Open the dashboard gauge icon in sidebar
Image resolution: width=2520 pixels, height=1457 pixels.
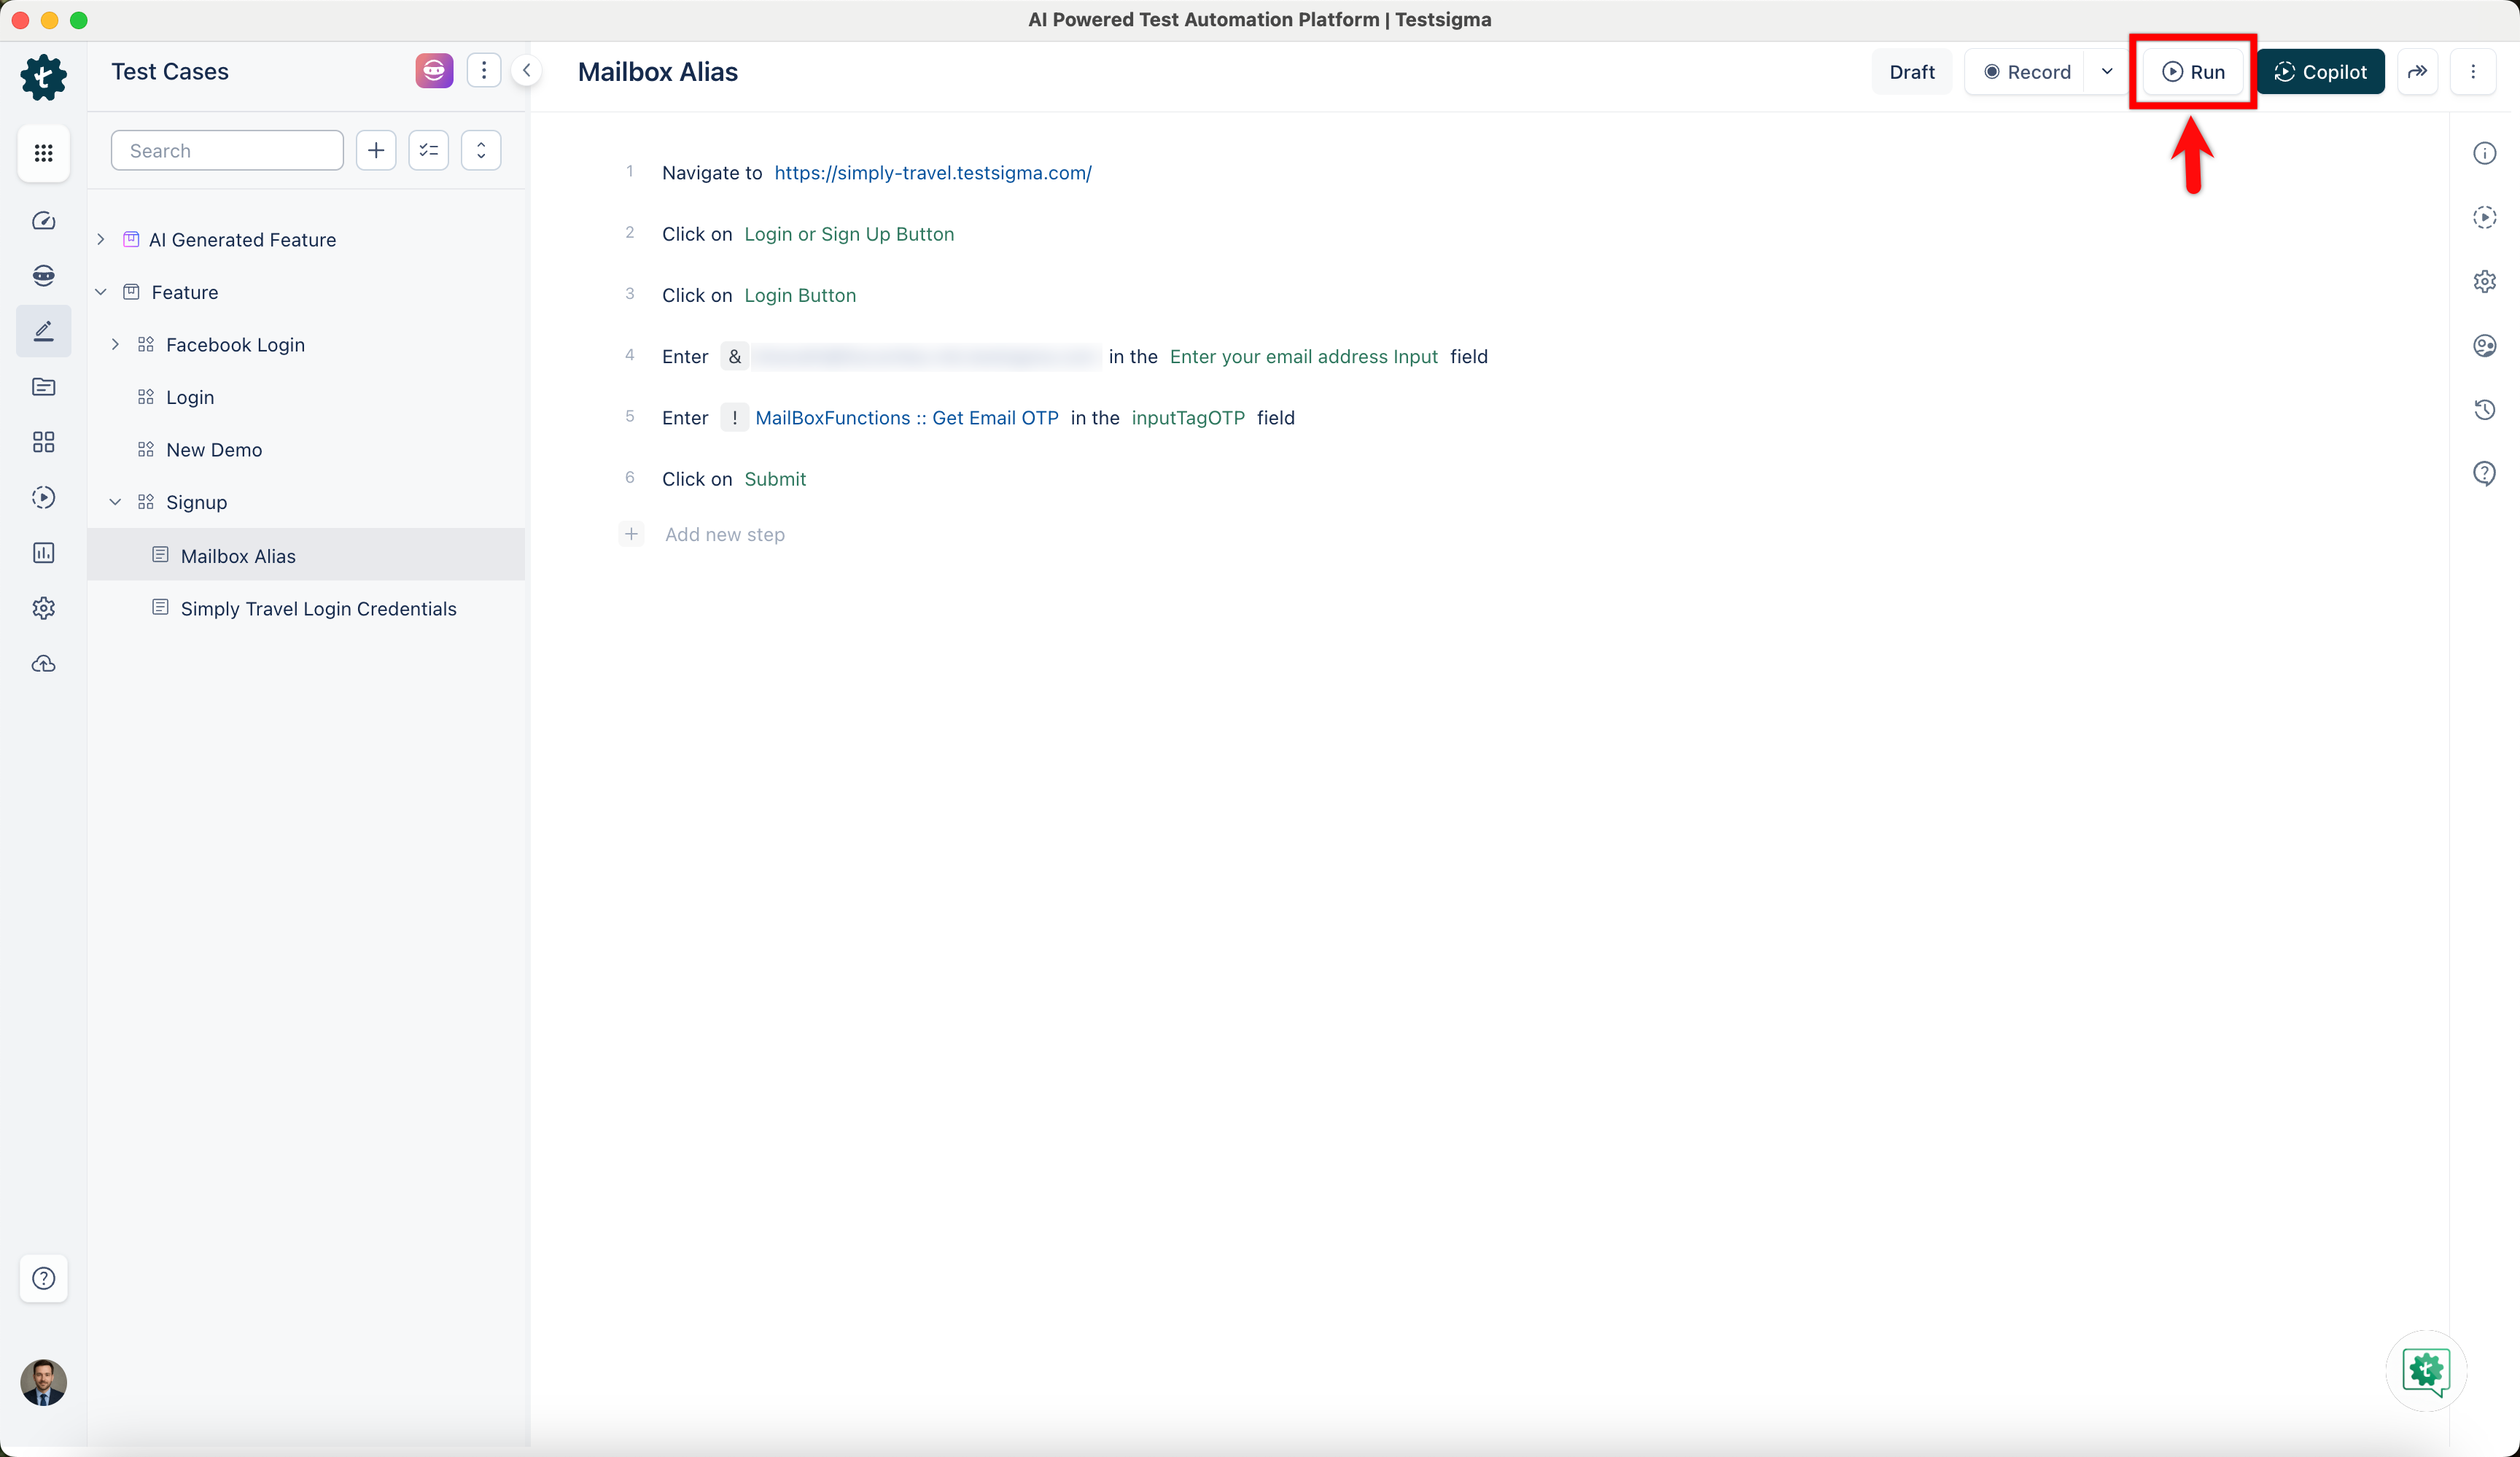(x=43, y=221)
